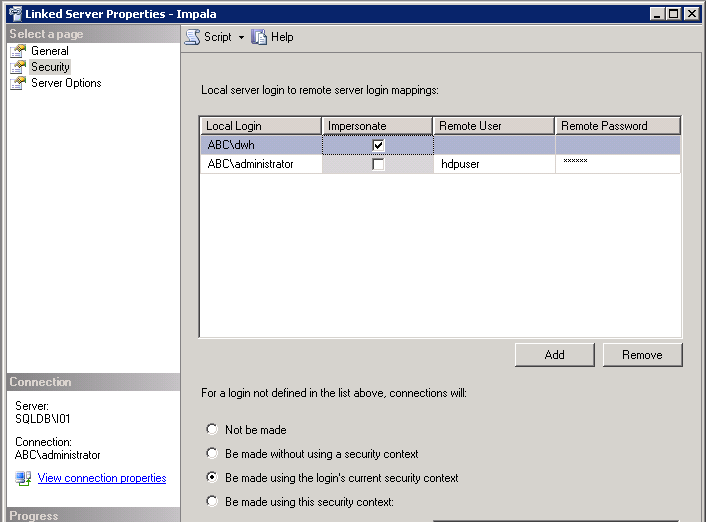Click the Local Login column header
The height and width of the screenshot is (522, 706).
(260, 126)
